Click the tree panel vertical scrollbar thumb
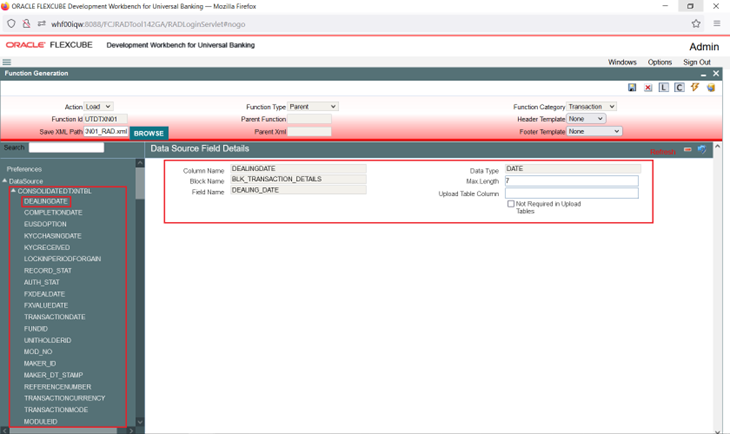730x434 pixels. [140, 183]
